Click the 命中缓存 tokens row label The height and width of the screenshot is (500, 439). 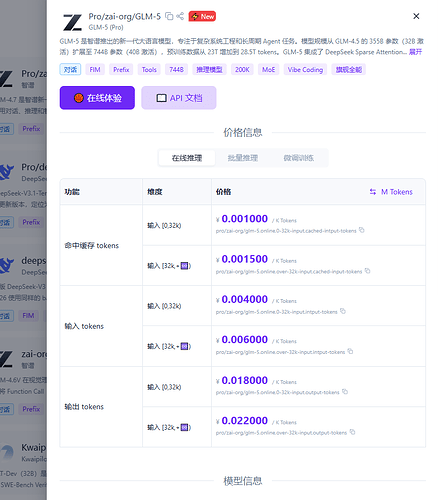coord(92,246)
